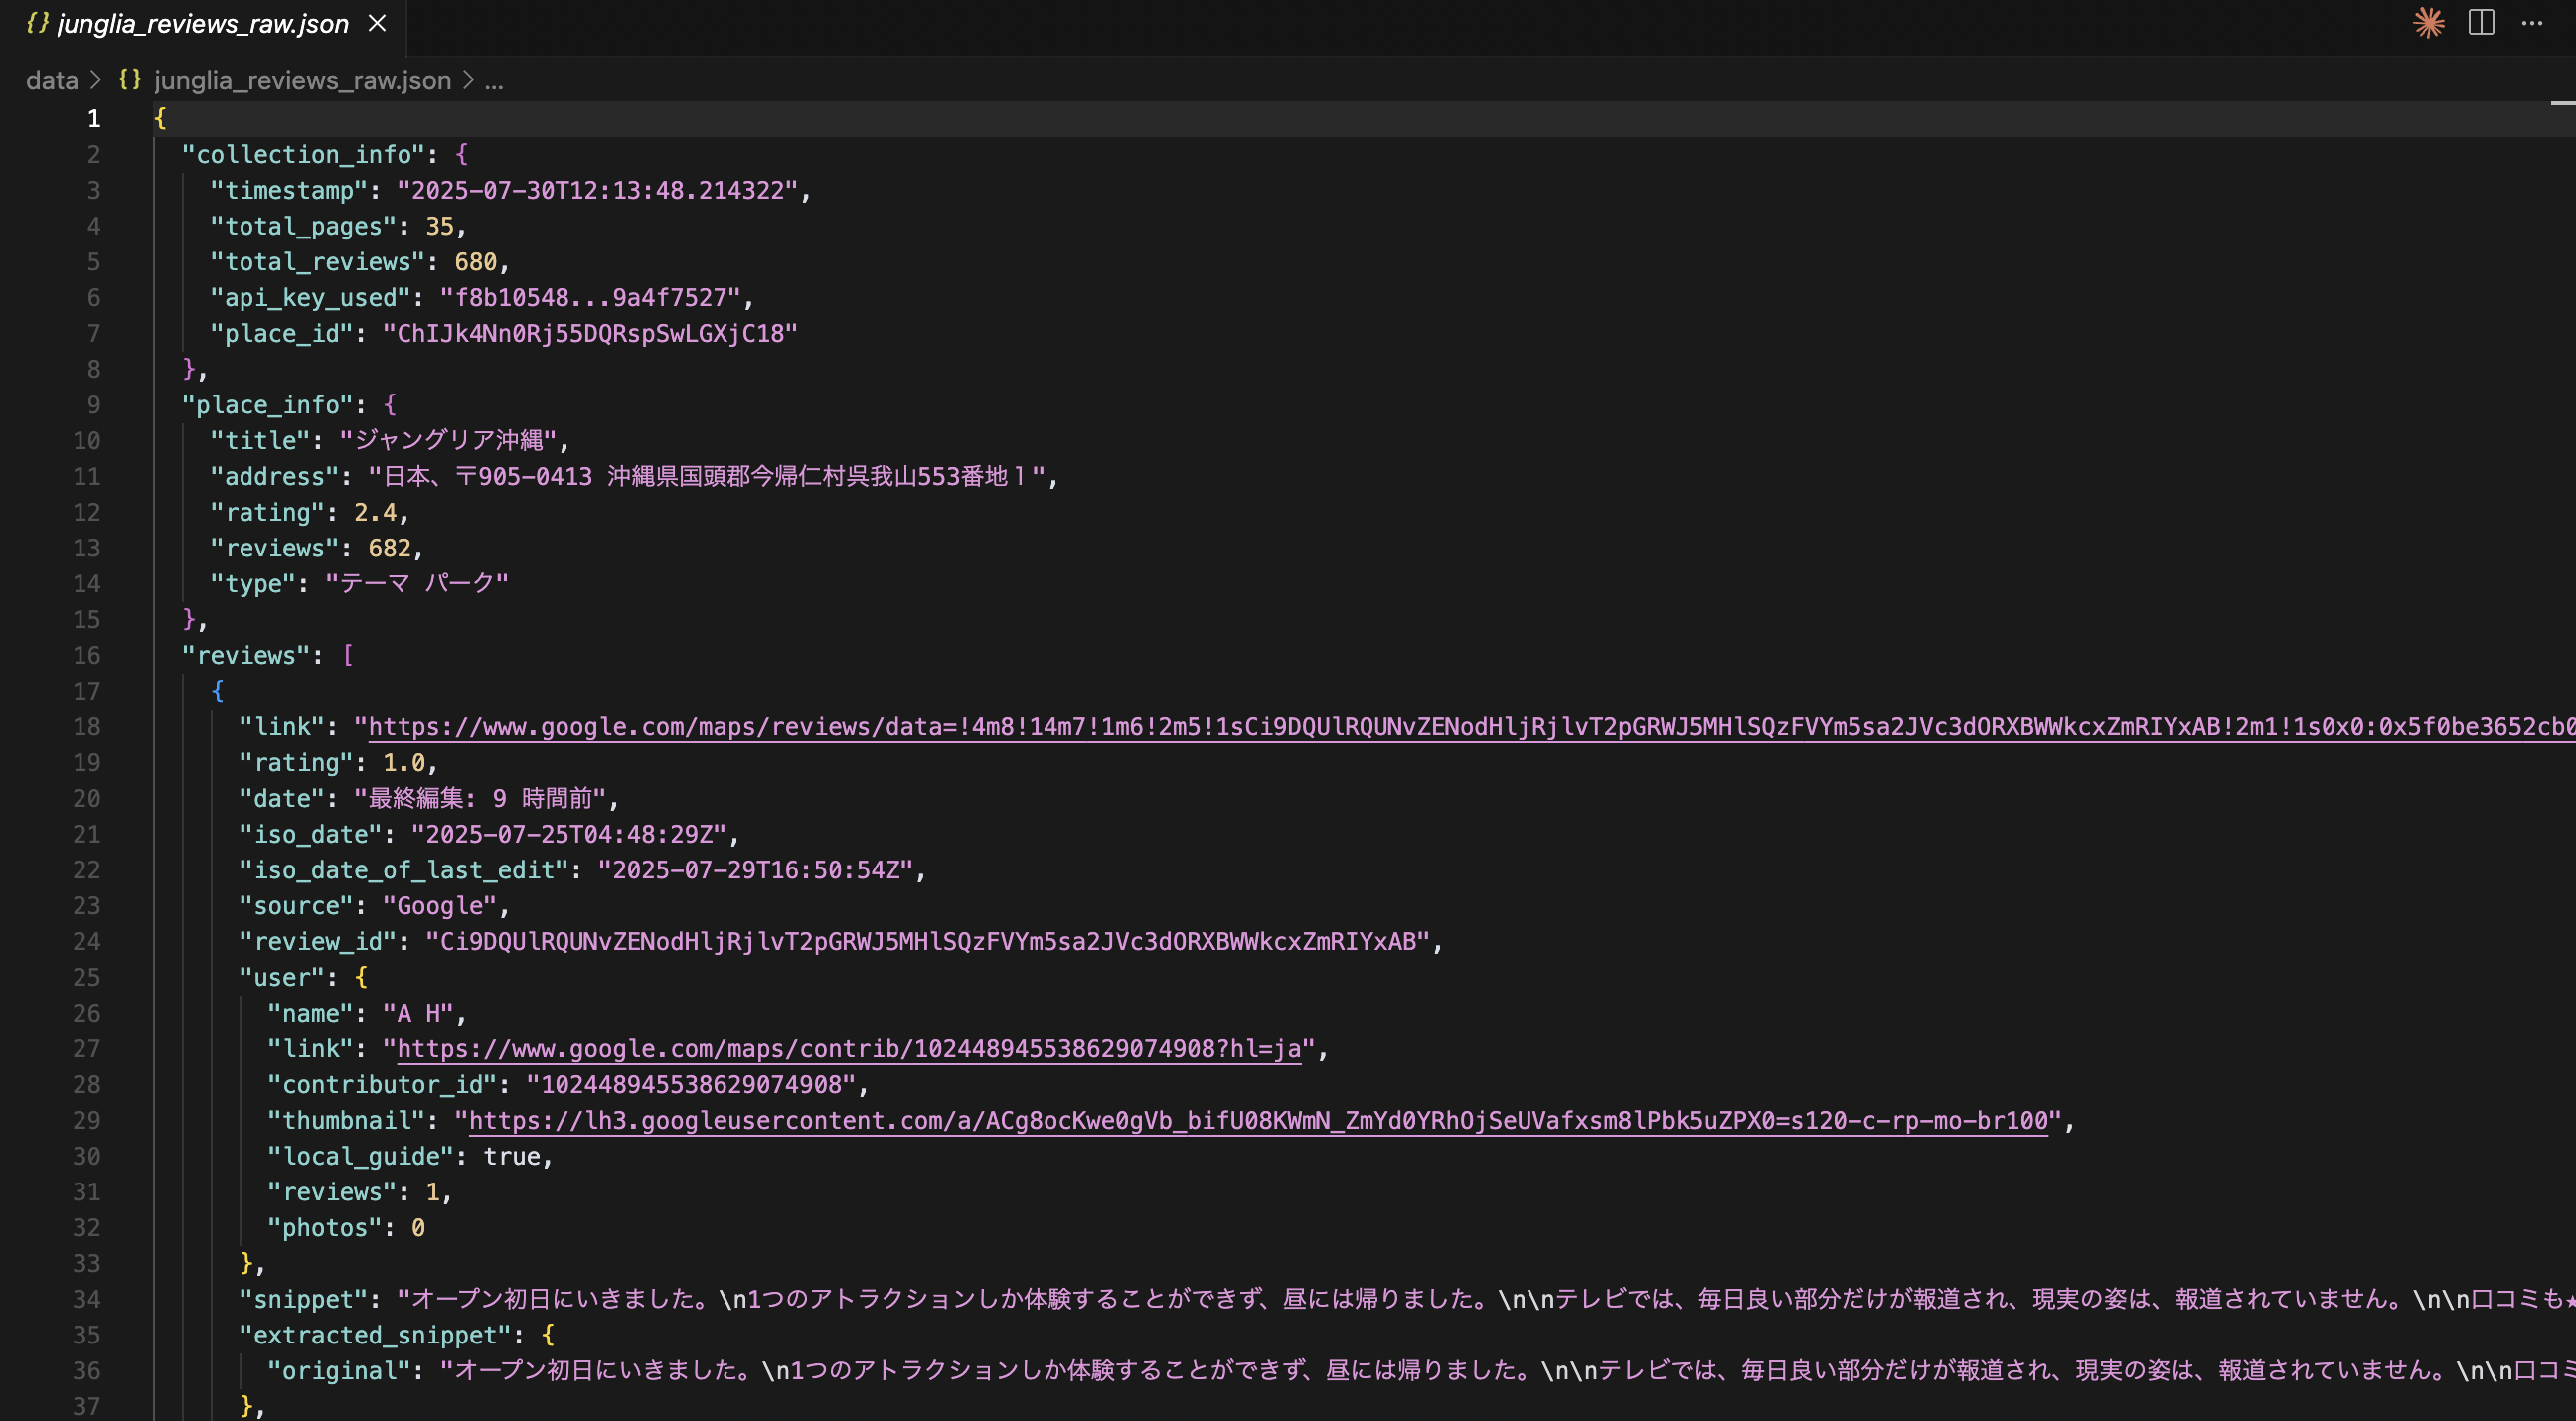Split the editor with the layout icon

[2482, 23]
